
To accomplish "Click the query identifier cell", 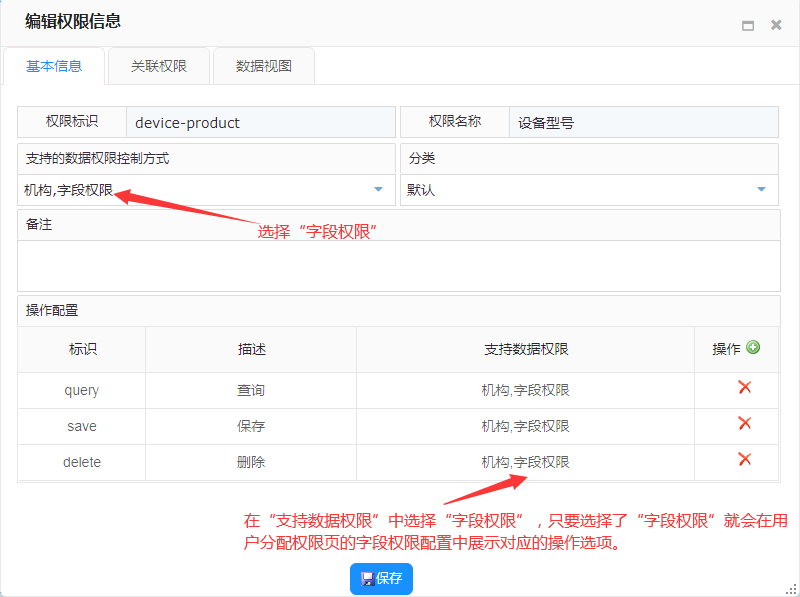I will (x=82, y=390).
